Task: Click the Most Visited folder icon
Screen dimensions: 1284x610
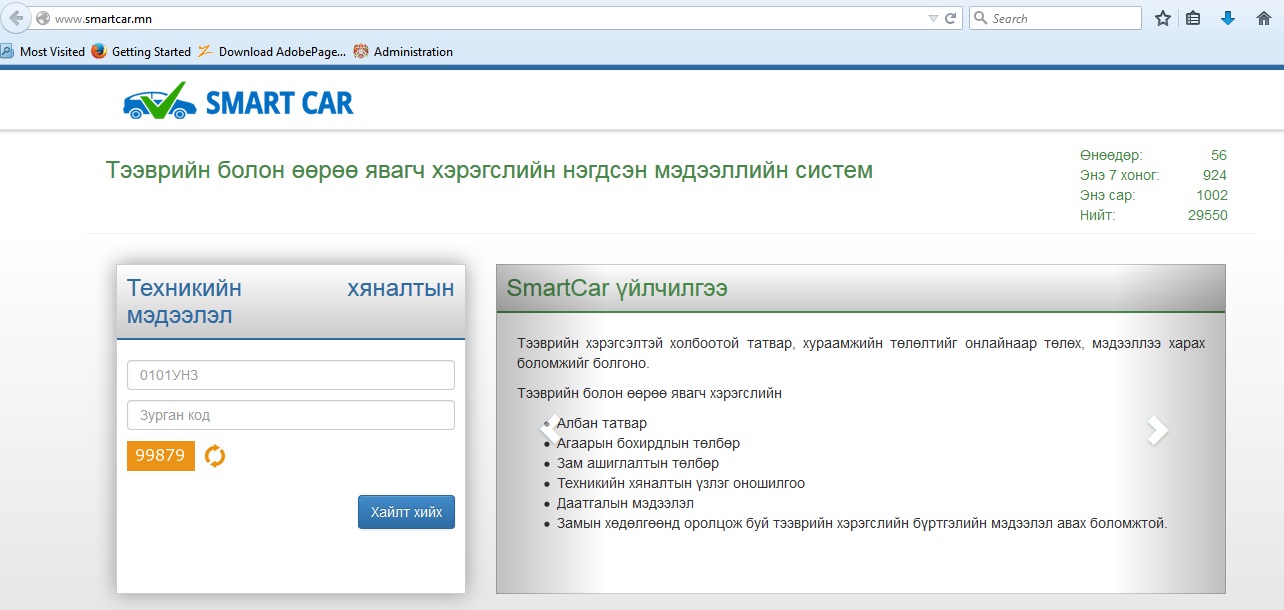Action: [x=8, y=52]
